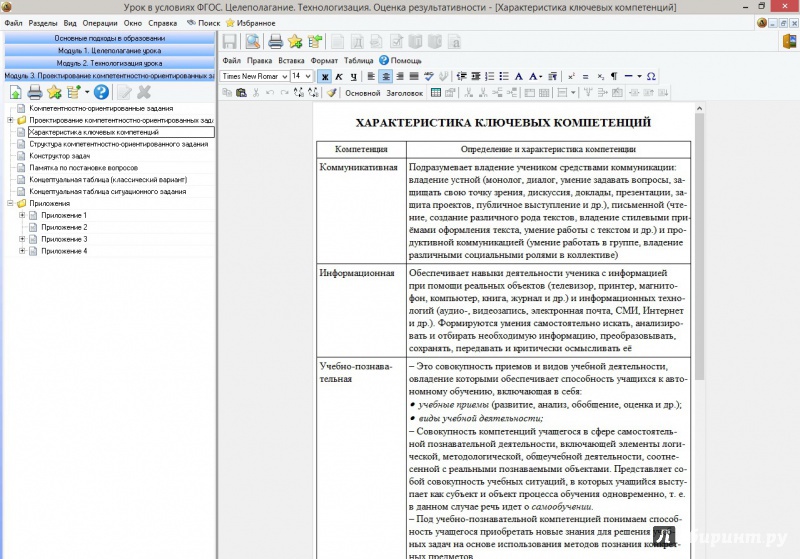
Task: Click the grey X delete icon in left panel
Action: pyautogui.click(x=144, y=92)
